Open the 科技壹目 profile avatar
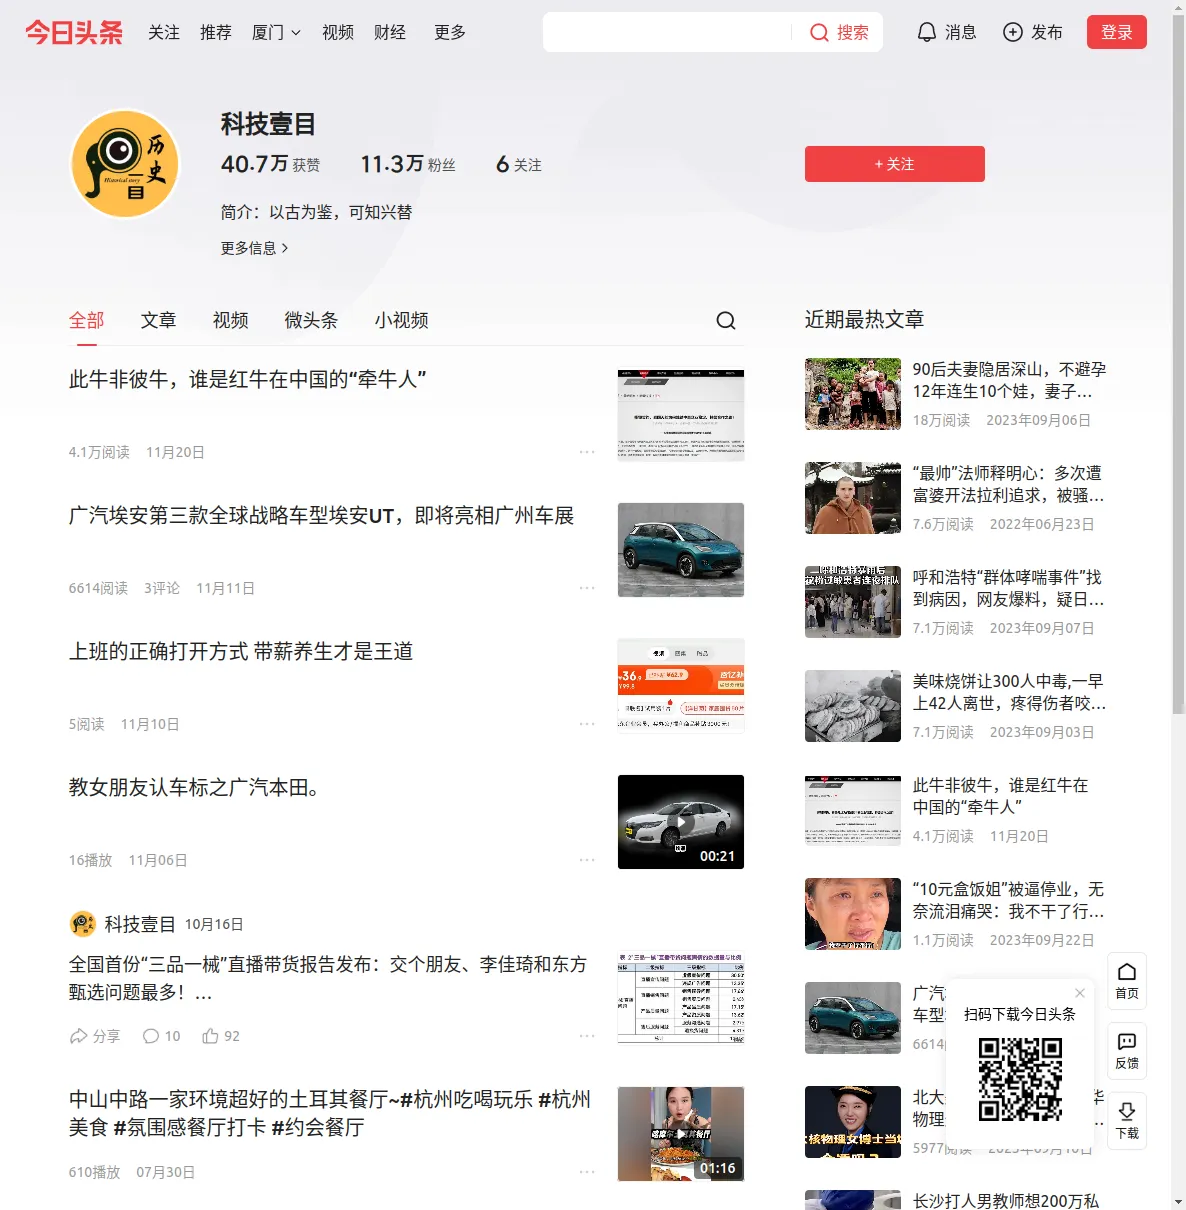This screenshot has width=1186, height=1210. click(x=125, y=164)
